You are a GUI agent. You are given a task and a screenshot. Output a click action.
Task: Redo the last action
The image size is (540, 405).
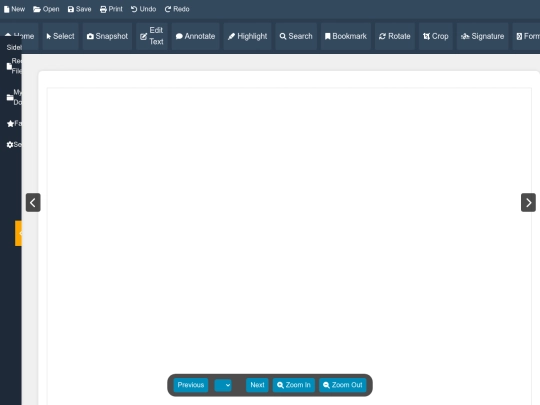click(x=177, y=9)
